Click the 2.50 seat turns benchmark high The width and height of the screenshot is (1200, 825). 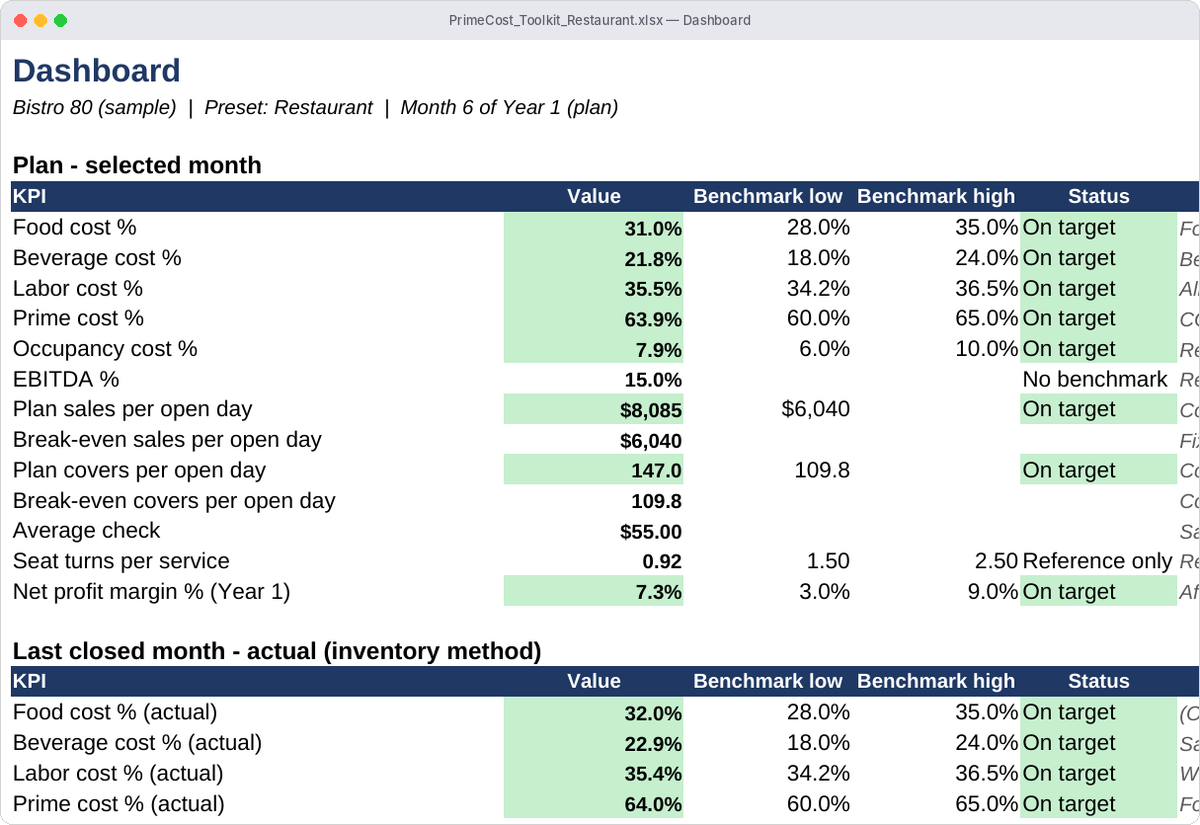996,562
